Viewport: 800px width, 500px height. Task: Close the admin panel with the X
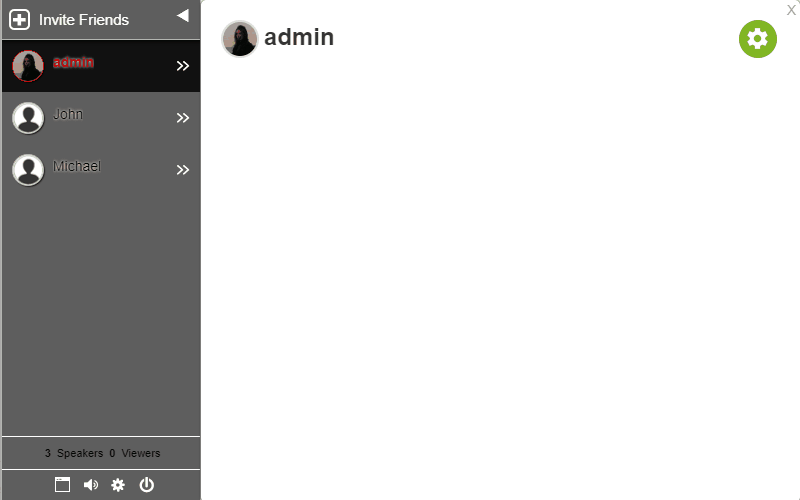tap(791, 10)
